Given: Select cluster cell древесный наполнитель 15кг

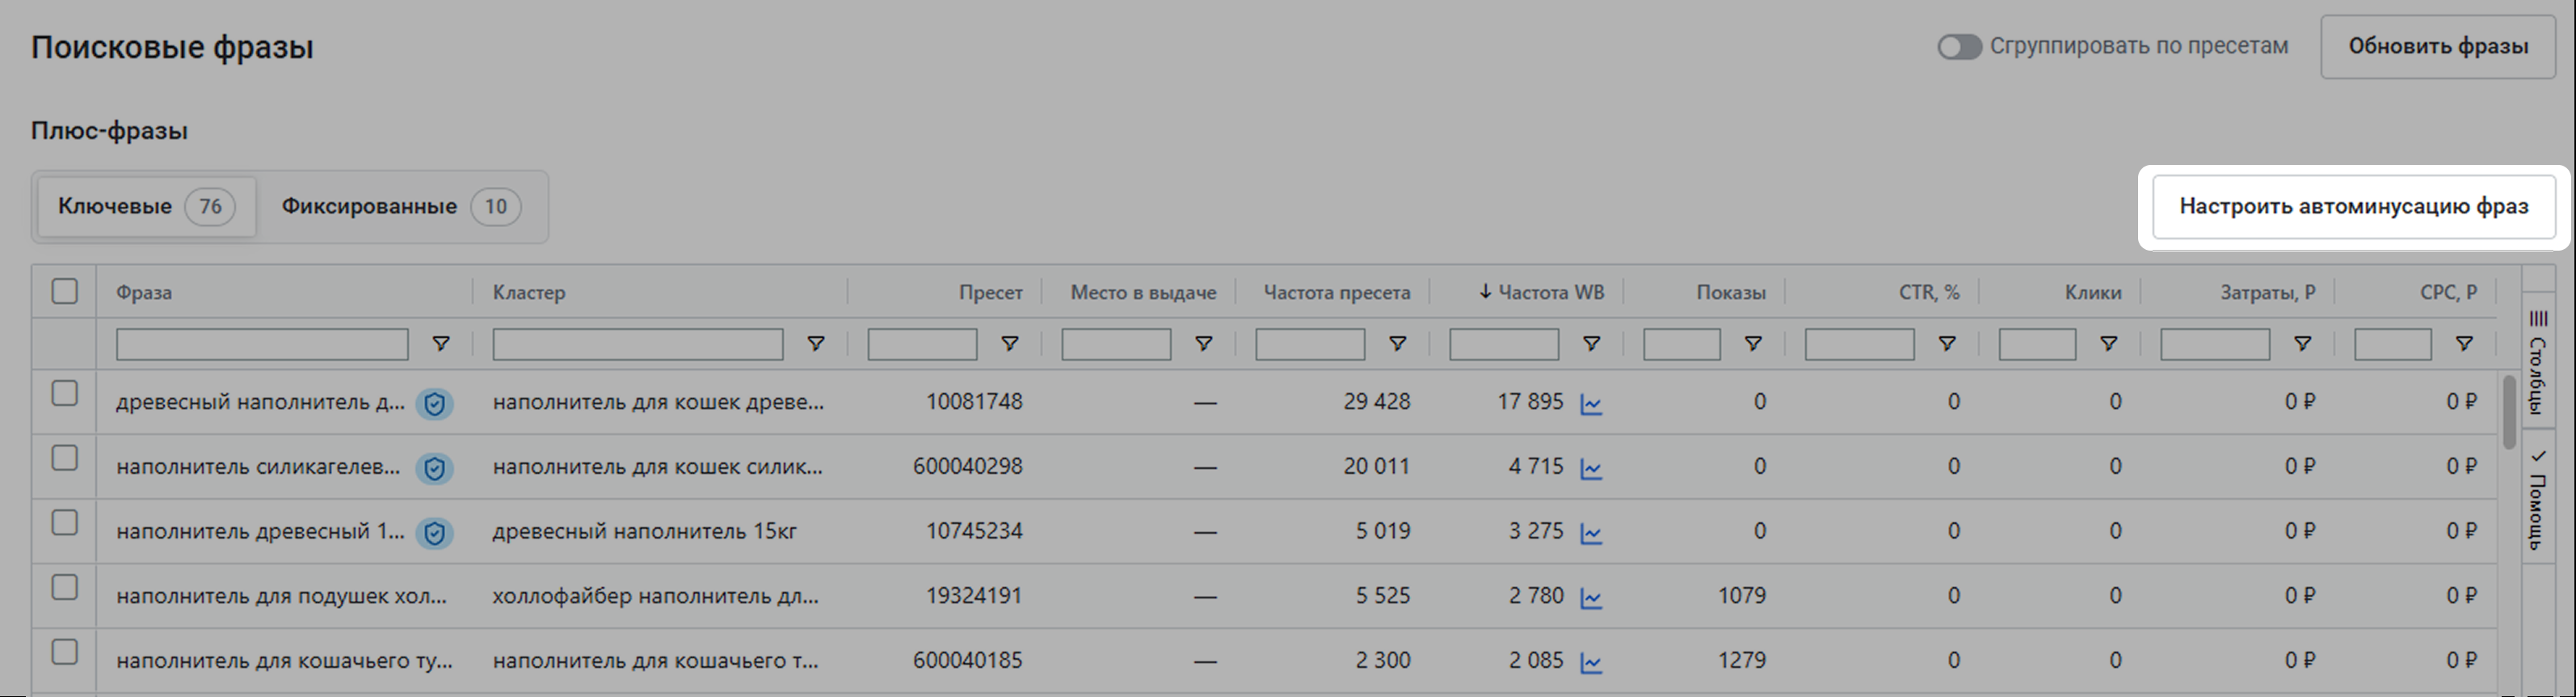Looking at the screenshot, I should click(645, 531).
